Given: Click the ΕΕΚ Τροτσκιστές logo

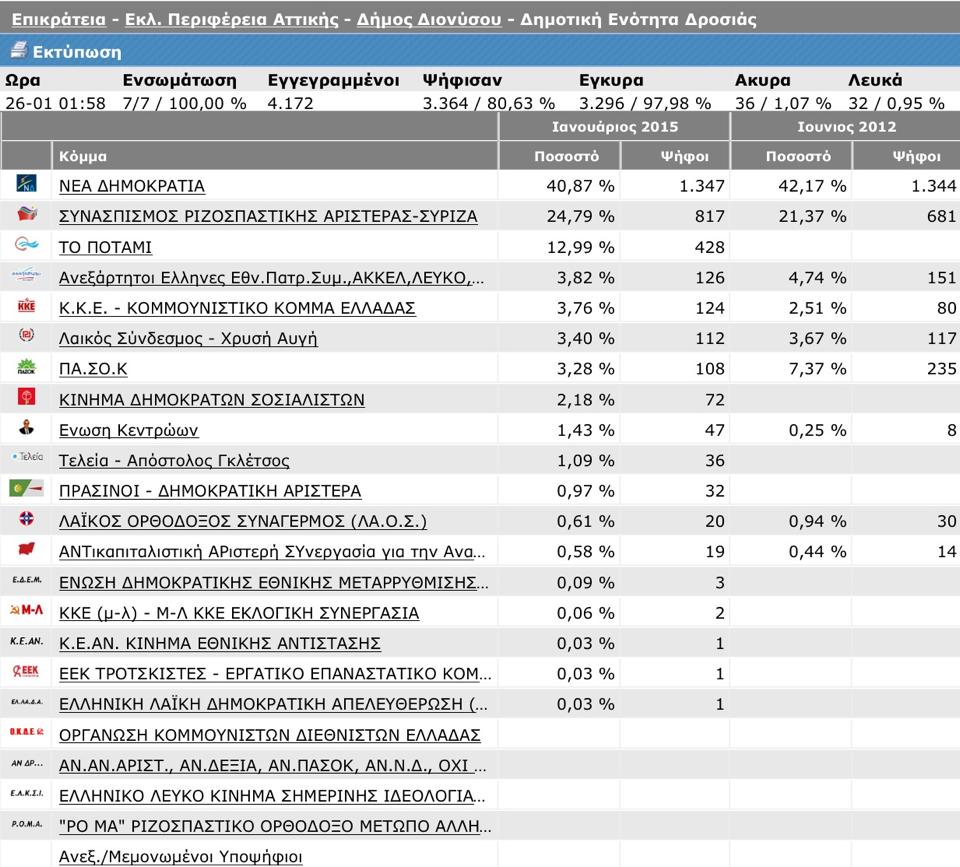Looking at the screenshot, I should 26,671.
